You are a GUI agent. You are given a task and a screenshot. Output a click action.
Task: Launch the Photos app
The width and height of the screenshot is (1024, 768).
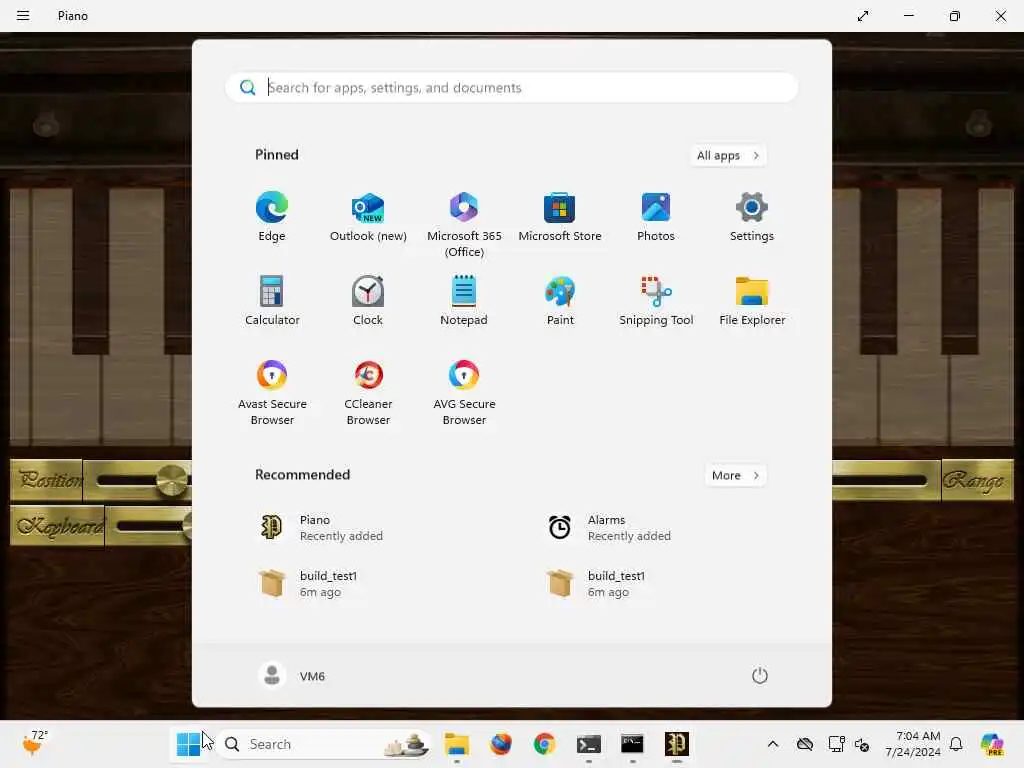pyautogui.click(x=656, y=217)
